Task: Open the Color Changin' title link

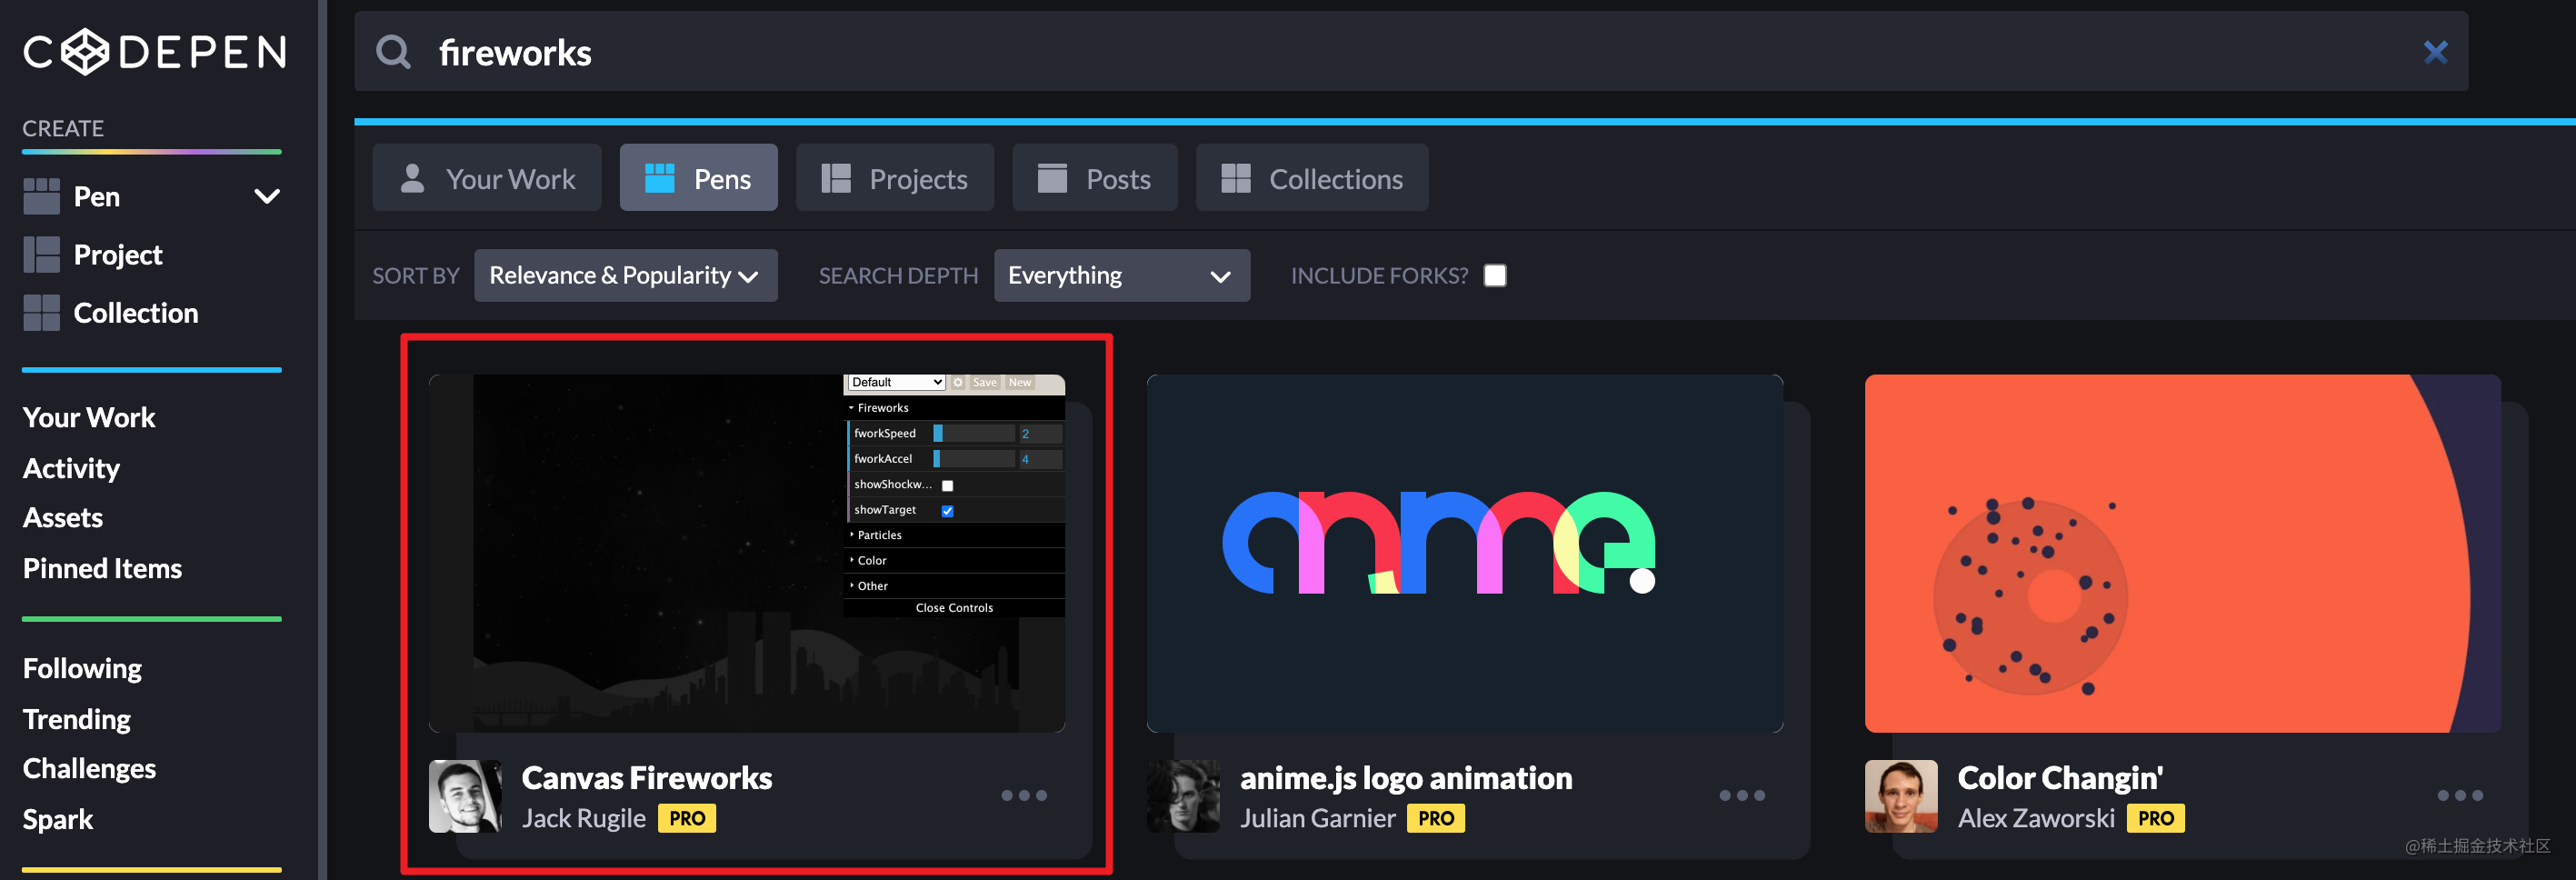Action: [2059, 777]
